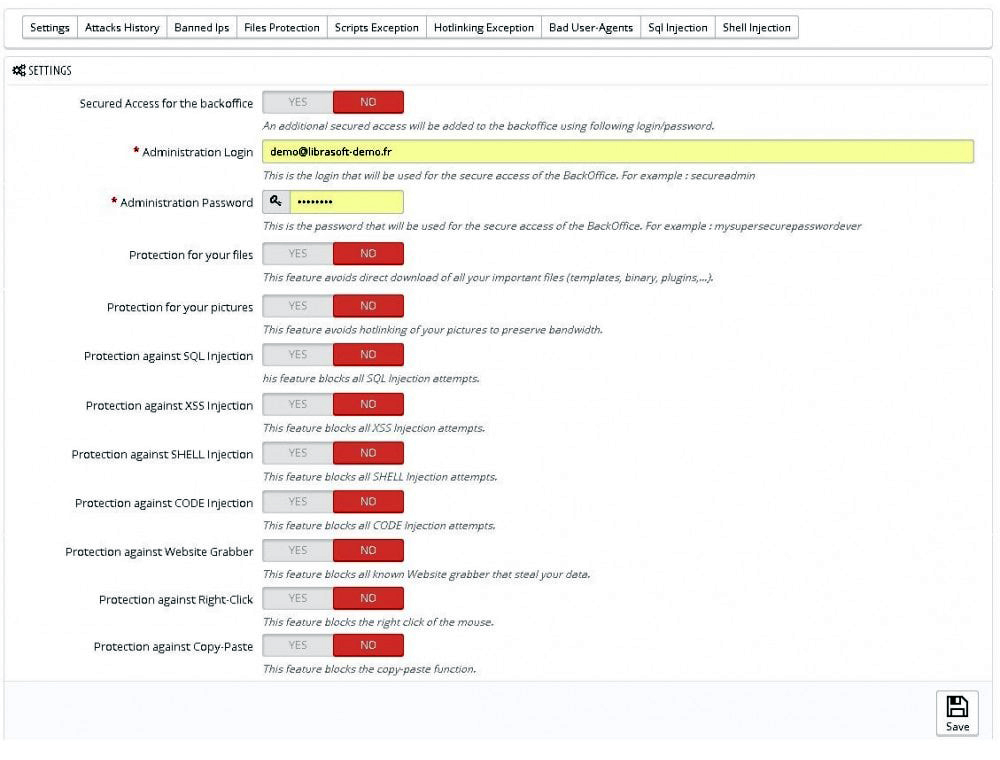View the Bad User-Agents tab

(x=591, y=27)
